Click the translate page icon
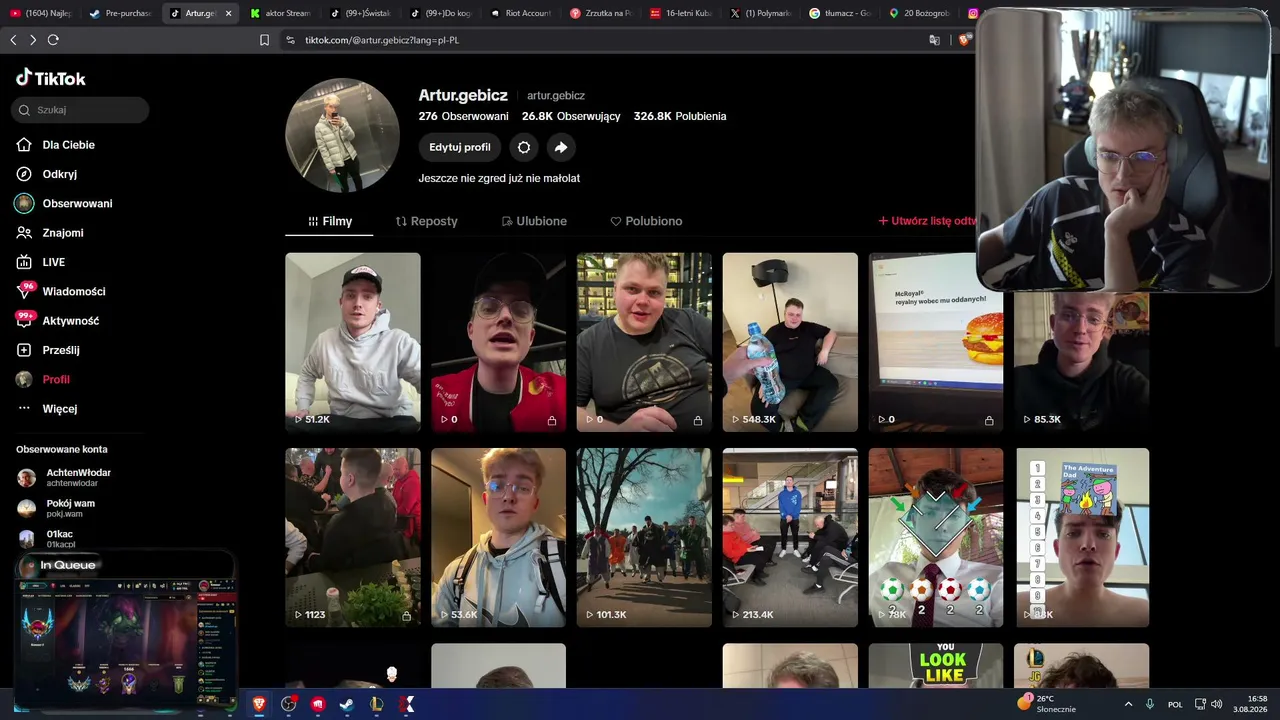Image resolution: width=1280 pixels, height=720 pixels. (934, 40)
